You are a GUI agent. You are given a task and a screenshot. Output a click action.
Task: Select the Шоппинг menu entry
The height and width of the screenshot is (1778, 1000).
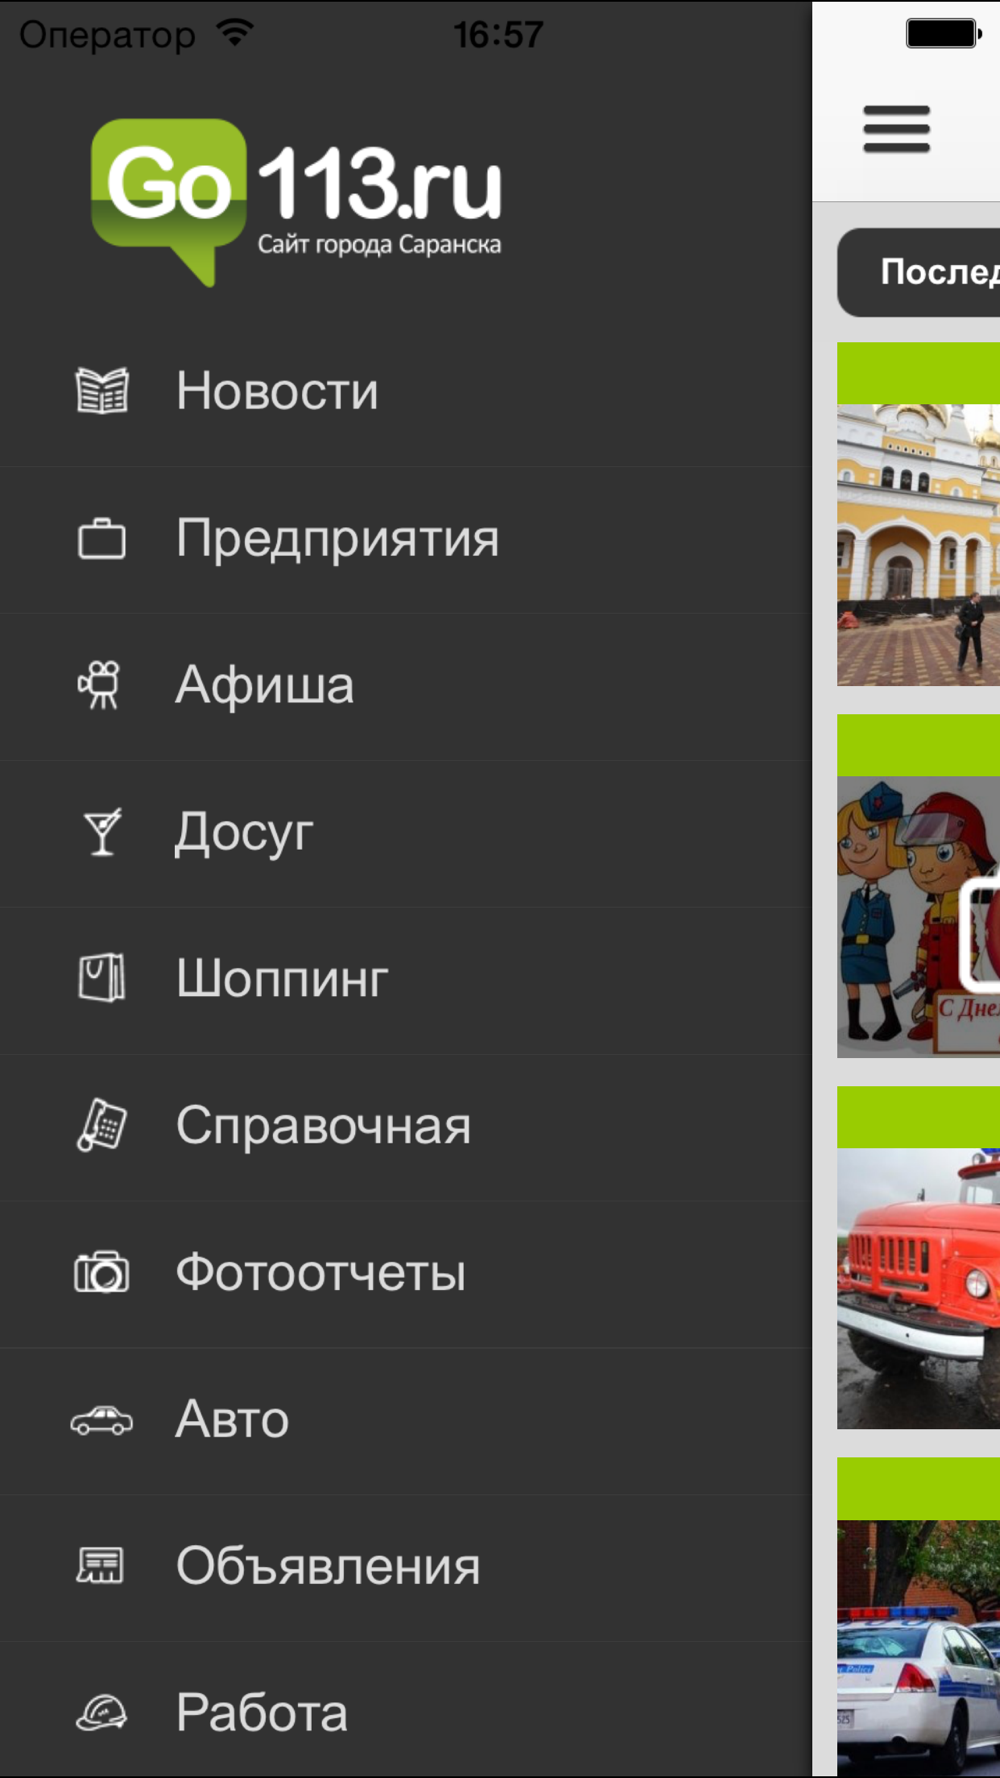click(x=406, y=979)
